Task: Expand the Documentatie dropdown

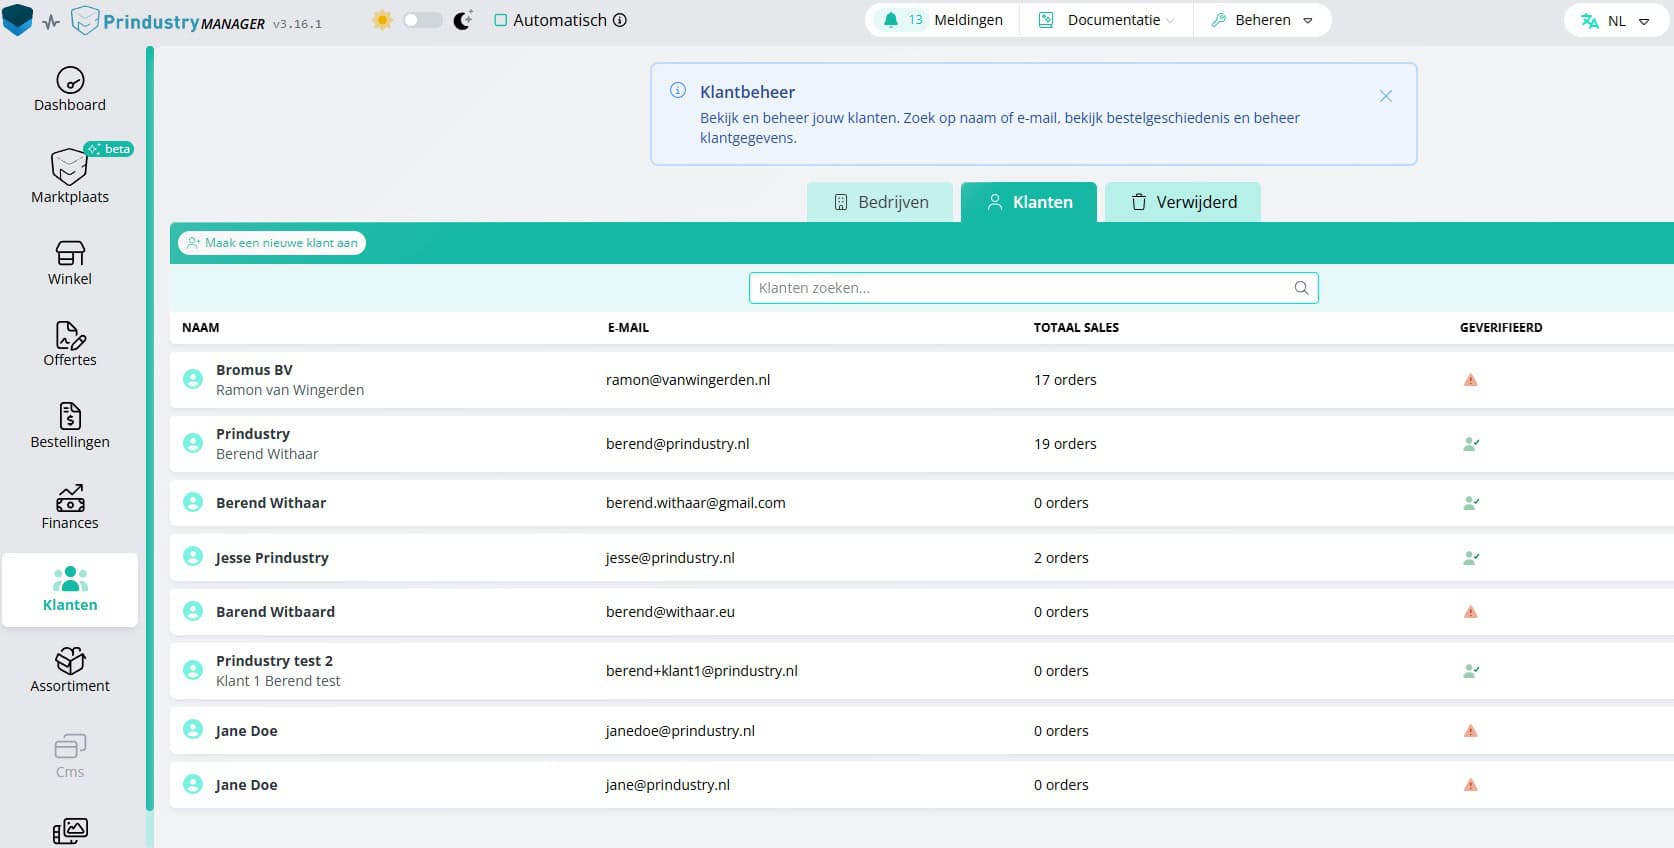Action: coord(1106,20)
